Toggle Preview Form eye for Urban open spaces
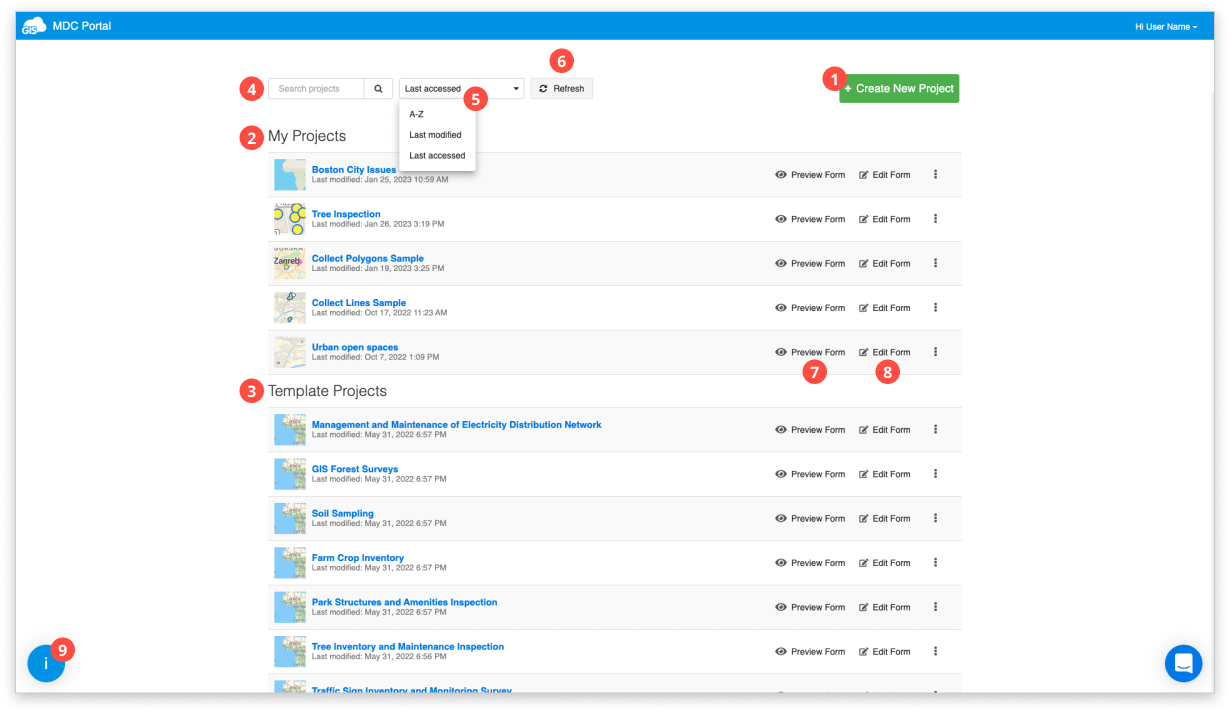Image resolution: width=1230 pixels, height=713 pixels. [x=781, y=352]
